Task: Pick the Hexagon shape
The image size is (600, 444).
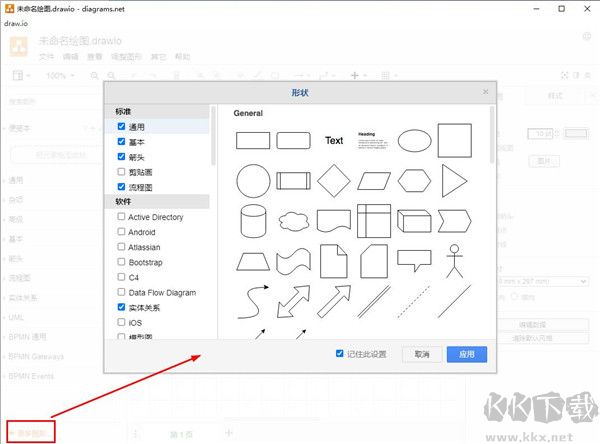Action: 414,181
